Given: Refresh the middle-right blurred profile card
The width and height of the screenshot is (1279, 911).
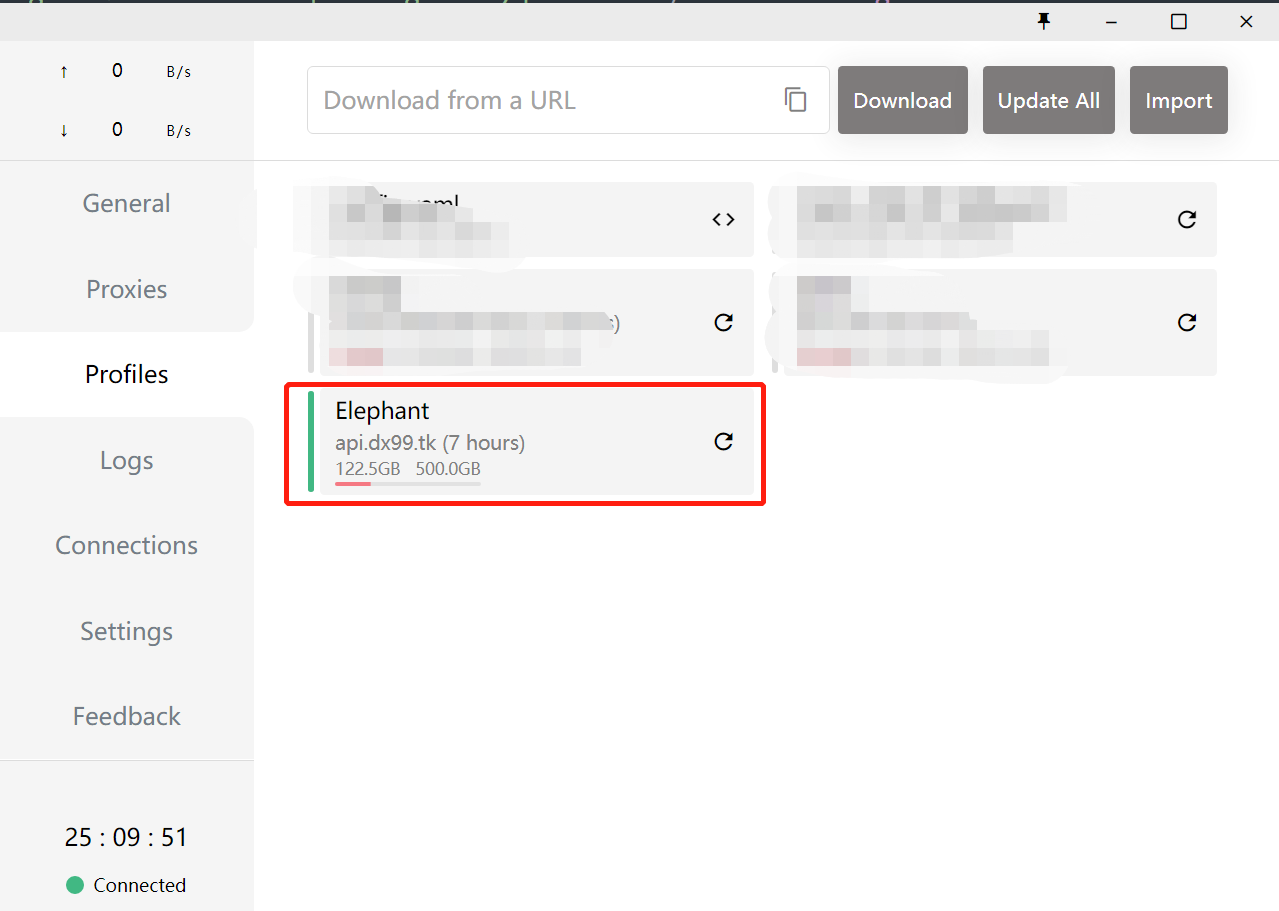Looking at the screenshot, I should tap(1186, 323).
